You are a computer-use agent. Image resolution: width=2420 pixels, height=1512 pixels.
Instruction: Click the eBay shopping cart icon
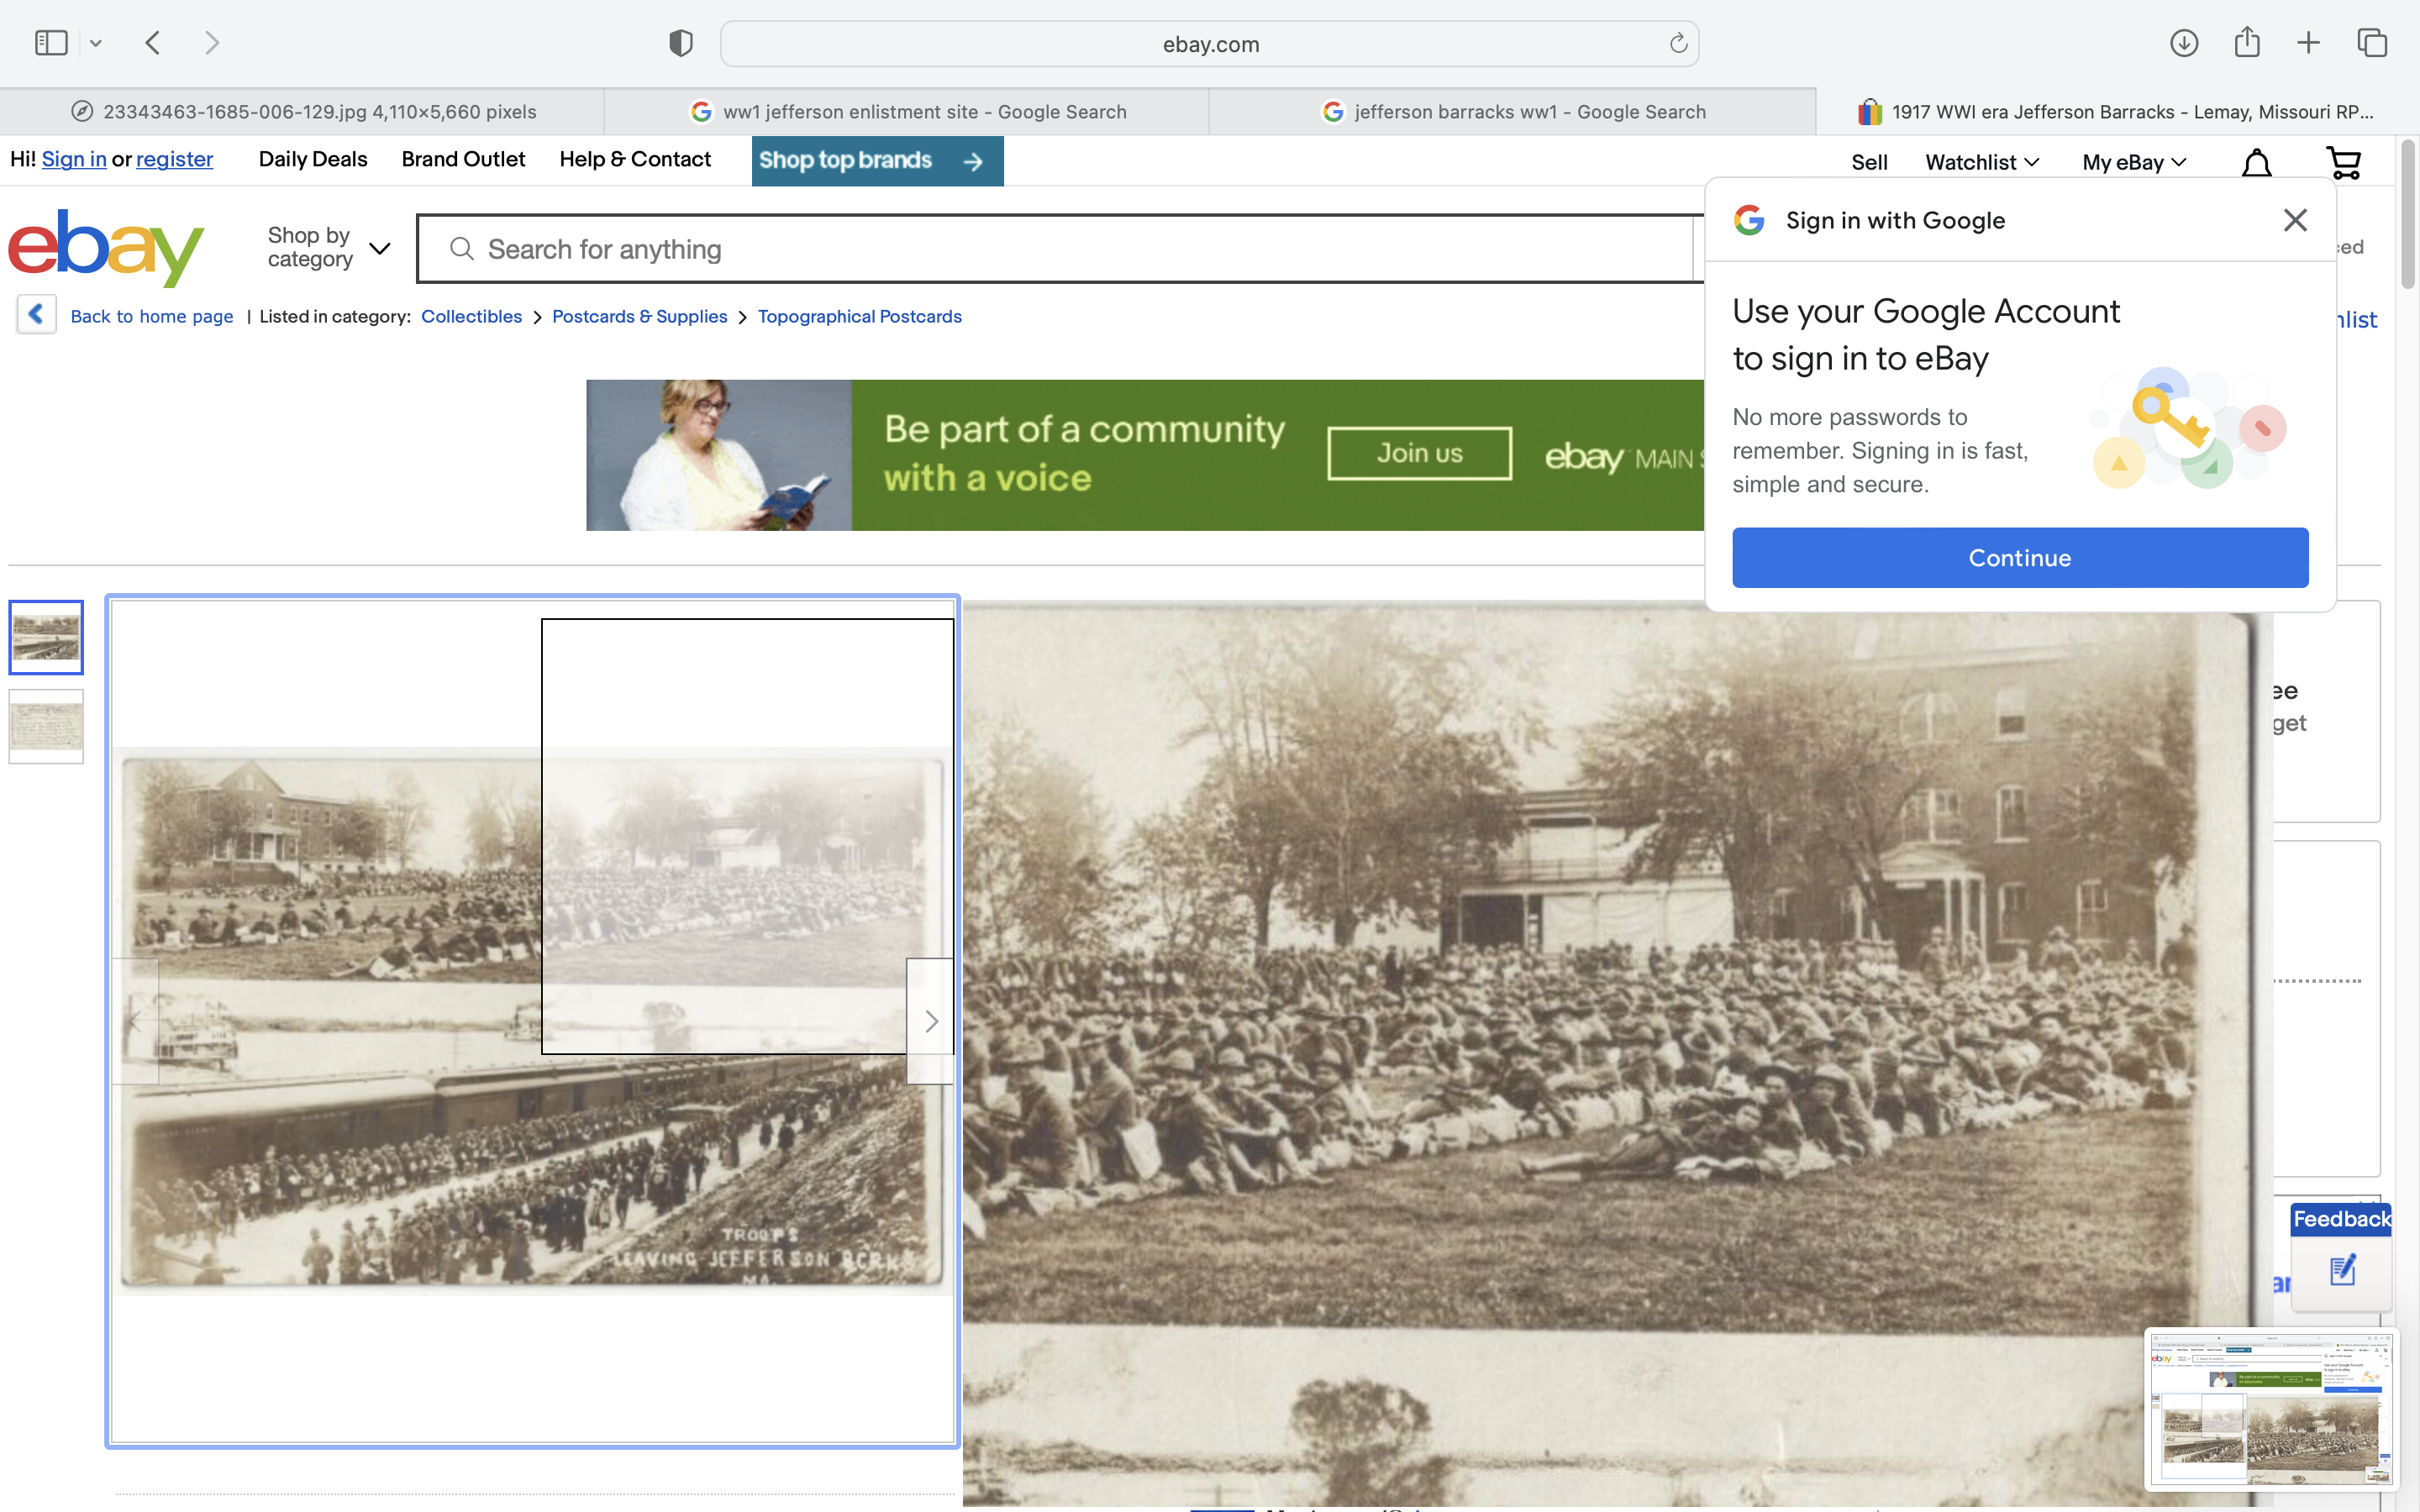click(2344, 162)
